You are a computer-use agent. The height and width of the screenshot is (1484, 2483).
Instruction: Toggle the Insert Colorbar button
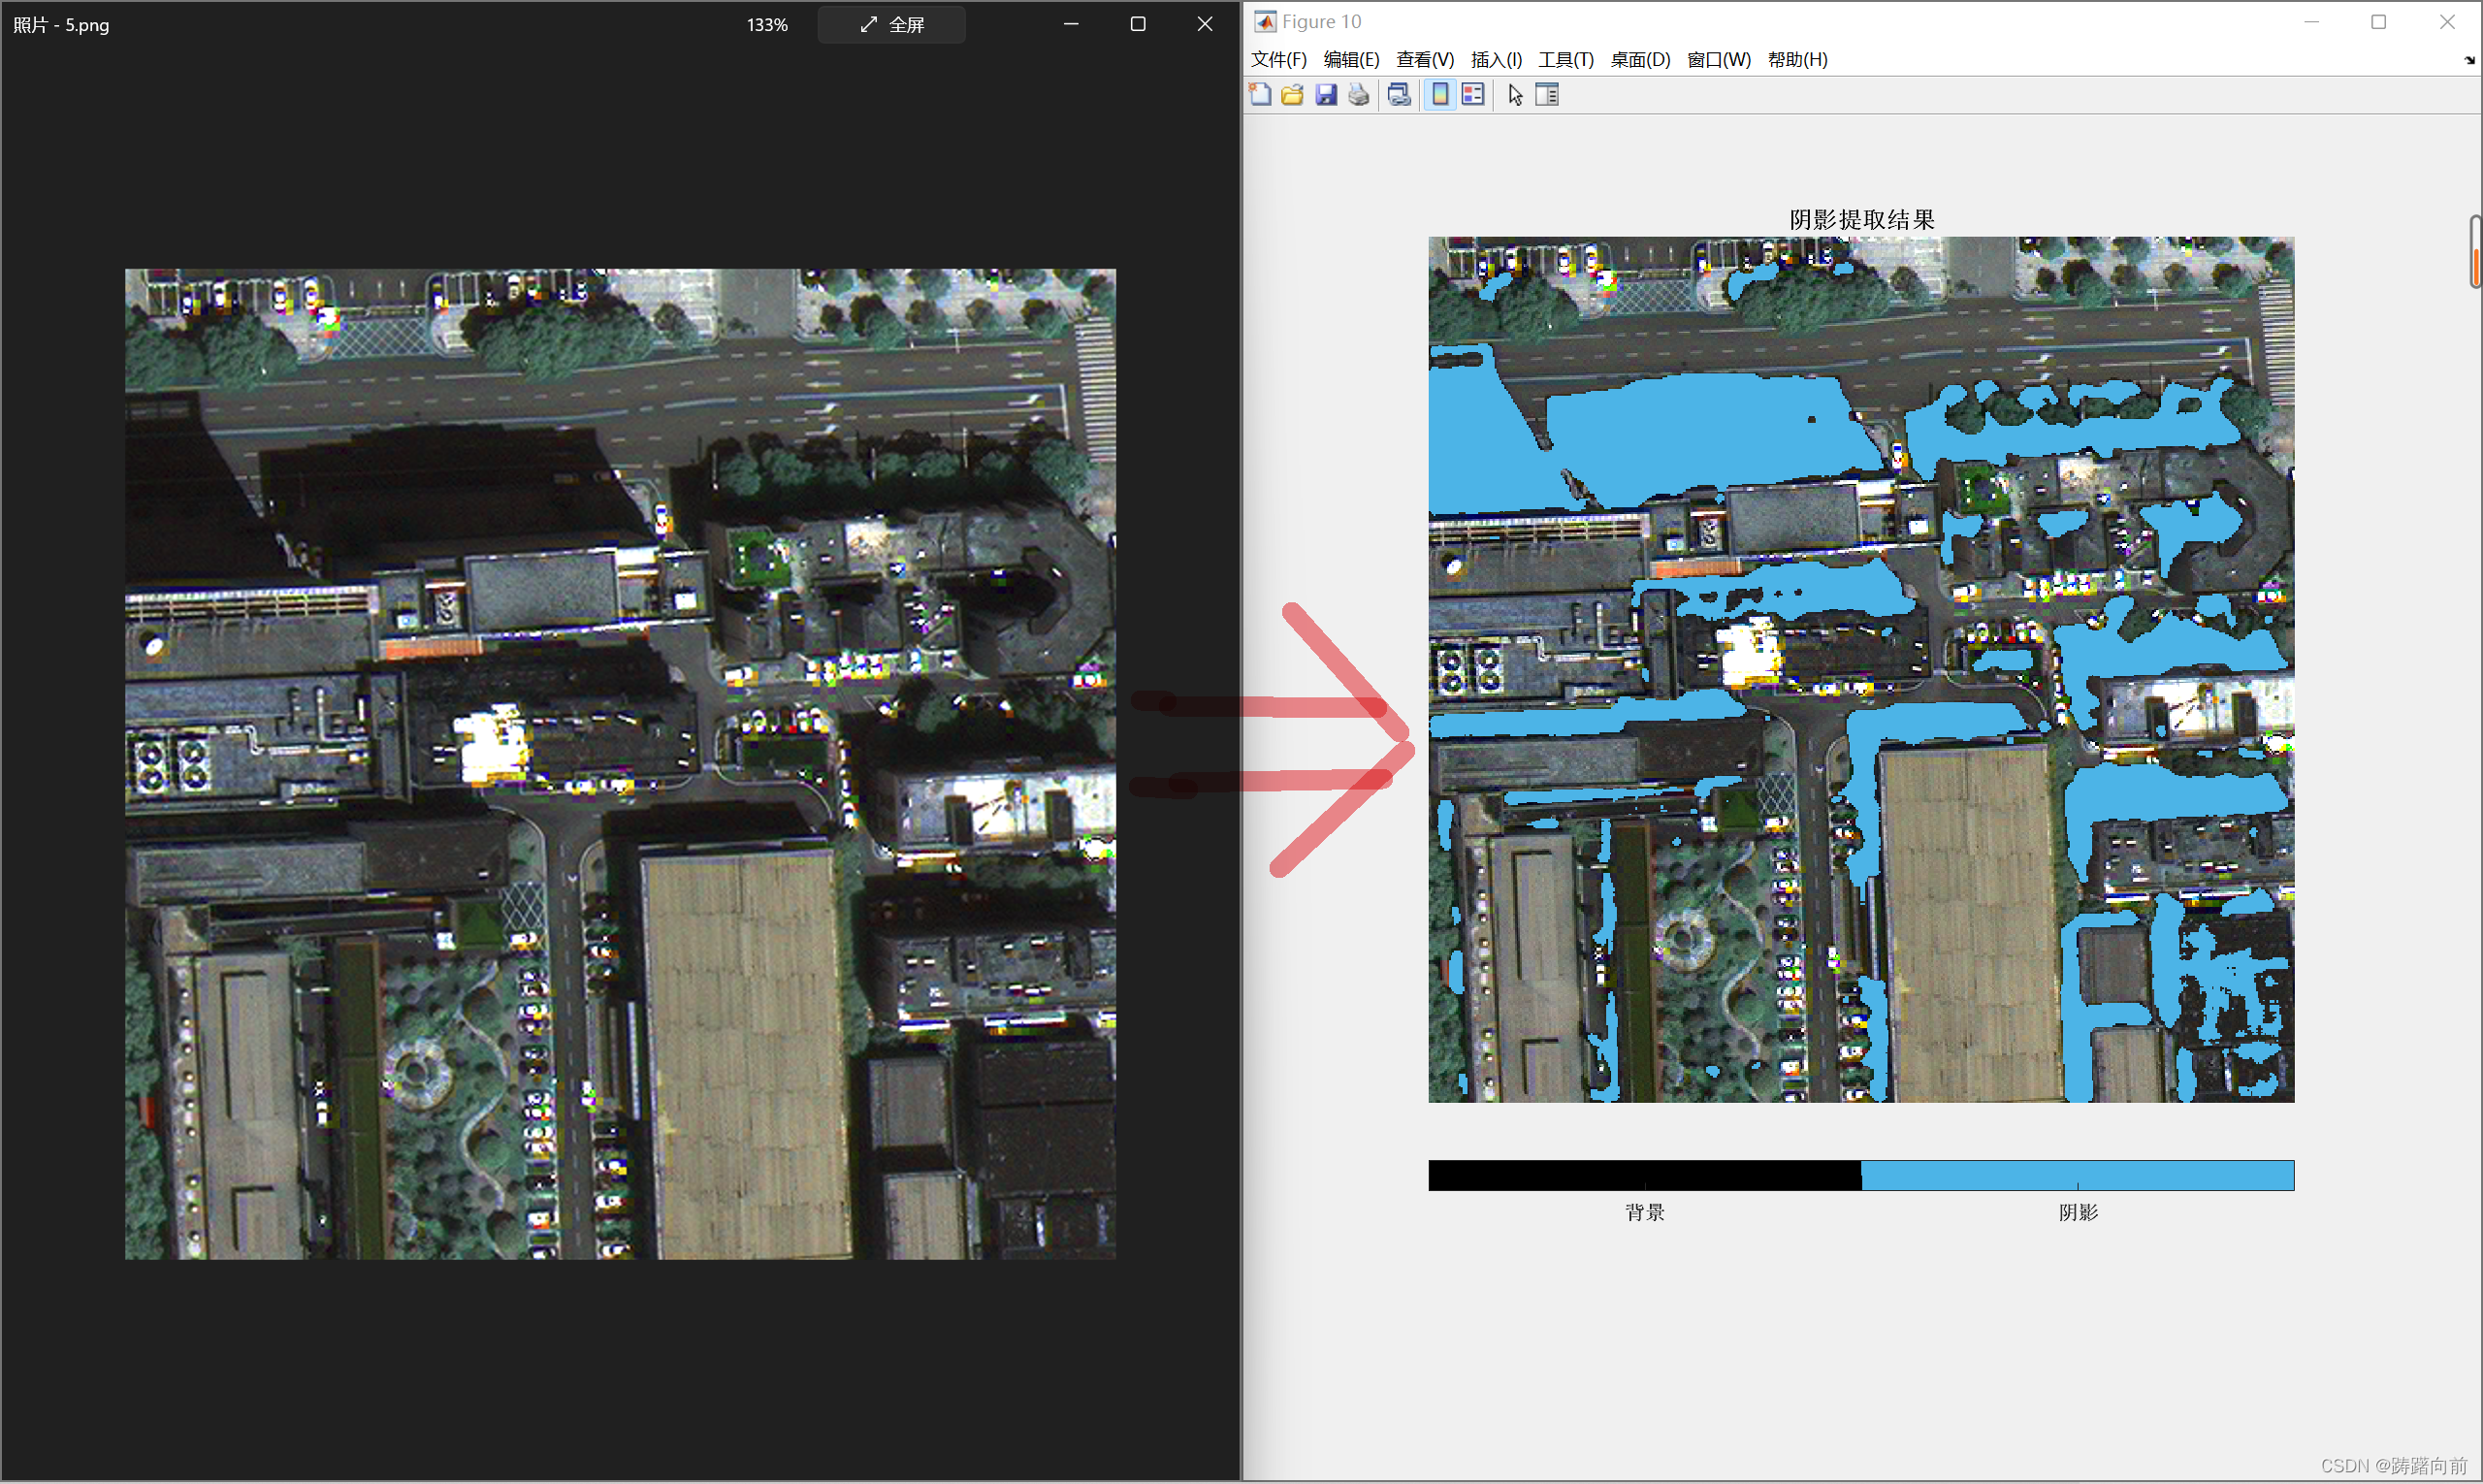point(1440,95)
